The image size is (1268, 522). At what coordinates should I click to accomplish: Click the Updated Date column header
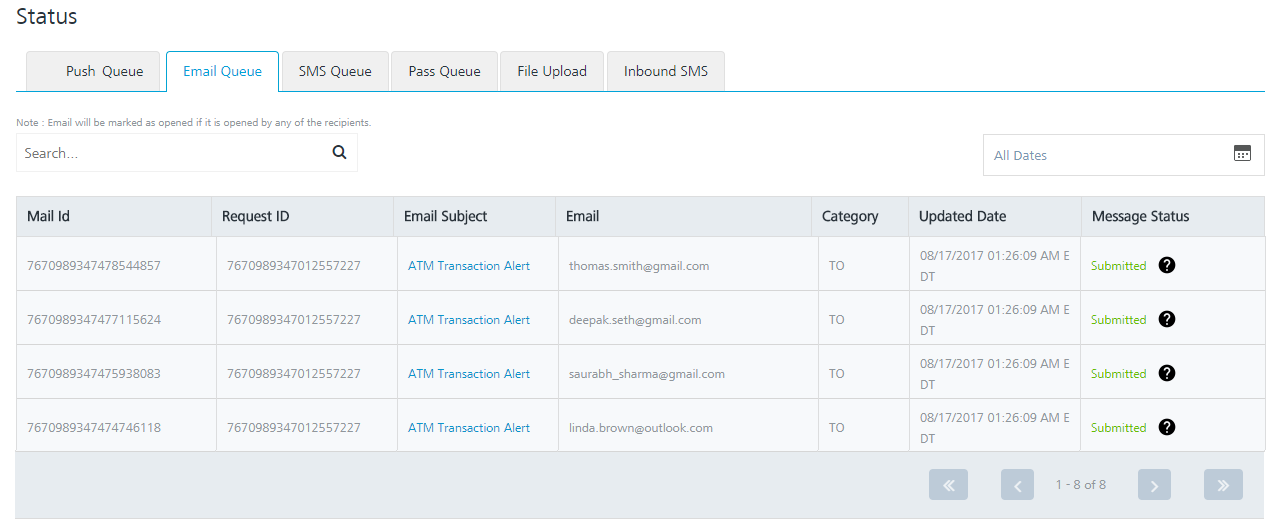click(x=962, y=216)
